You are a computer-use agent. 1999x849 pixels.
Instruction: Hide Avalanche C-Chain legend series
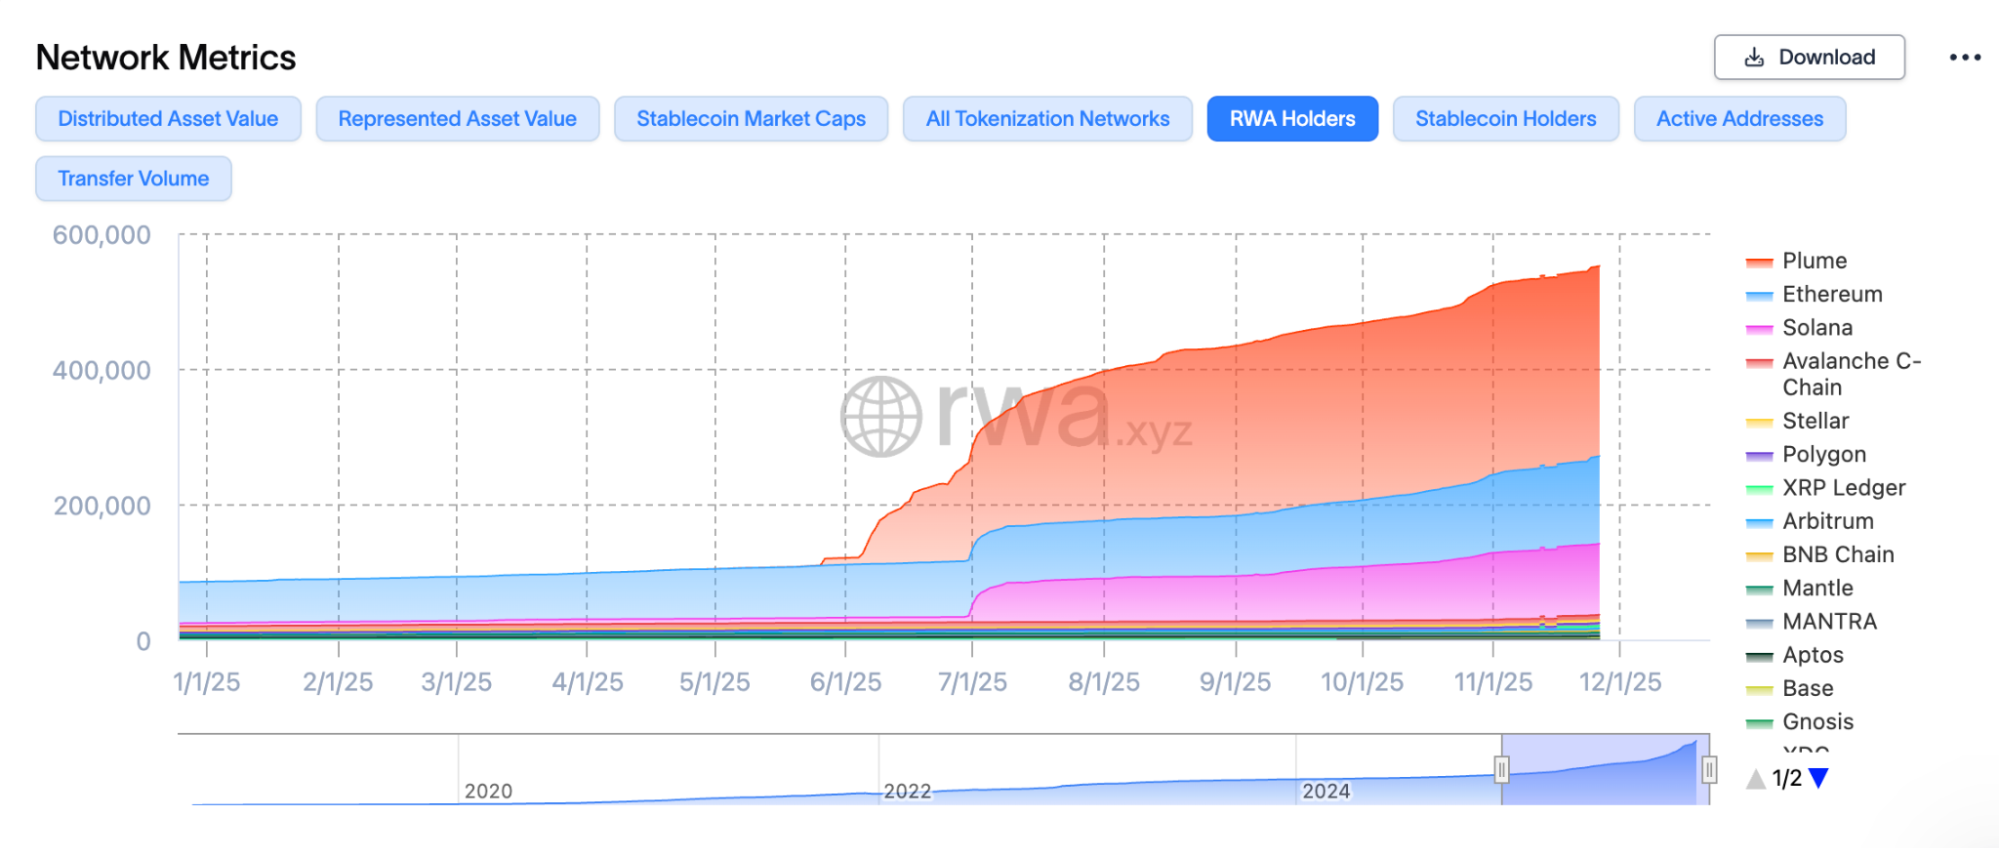[1850, 374]
